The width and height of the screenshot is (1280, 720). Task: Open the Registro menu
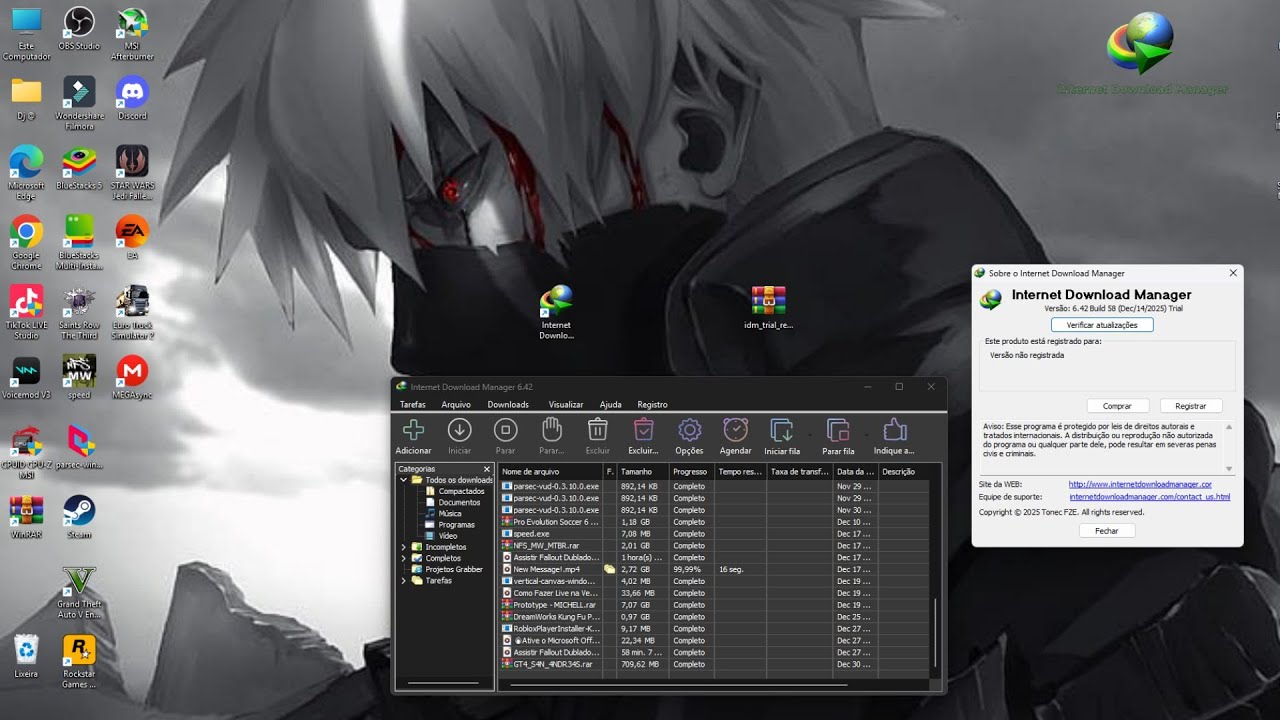[x=652, y=405]
